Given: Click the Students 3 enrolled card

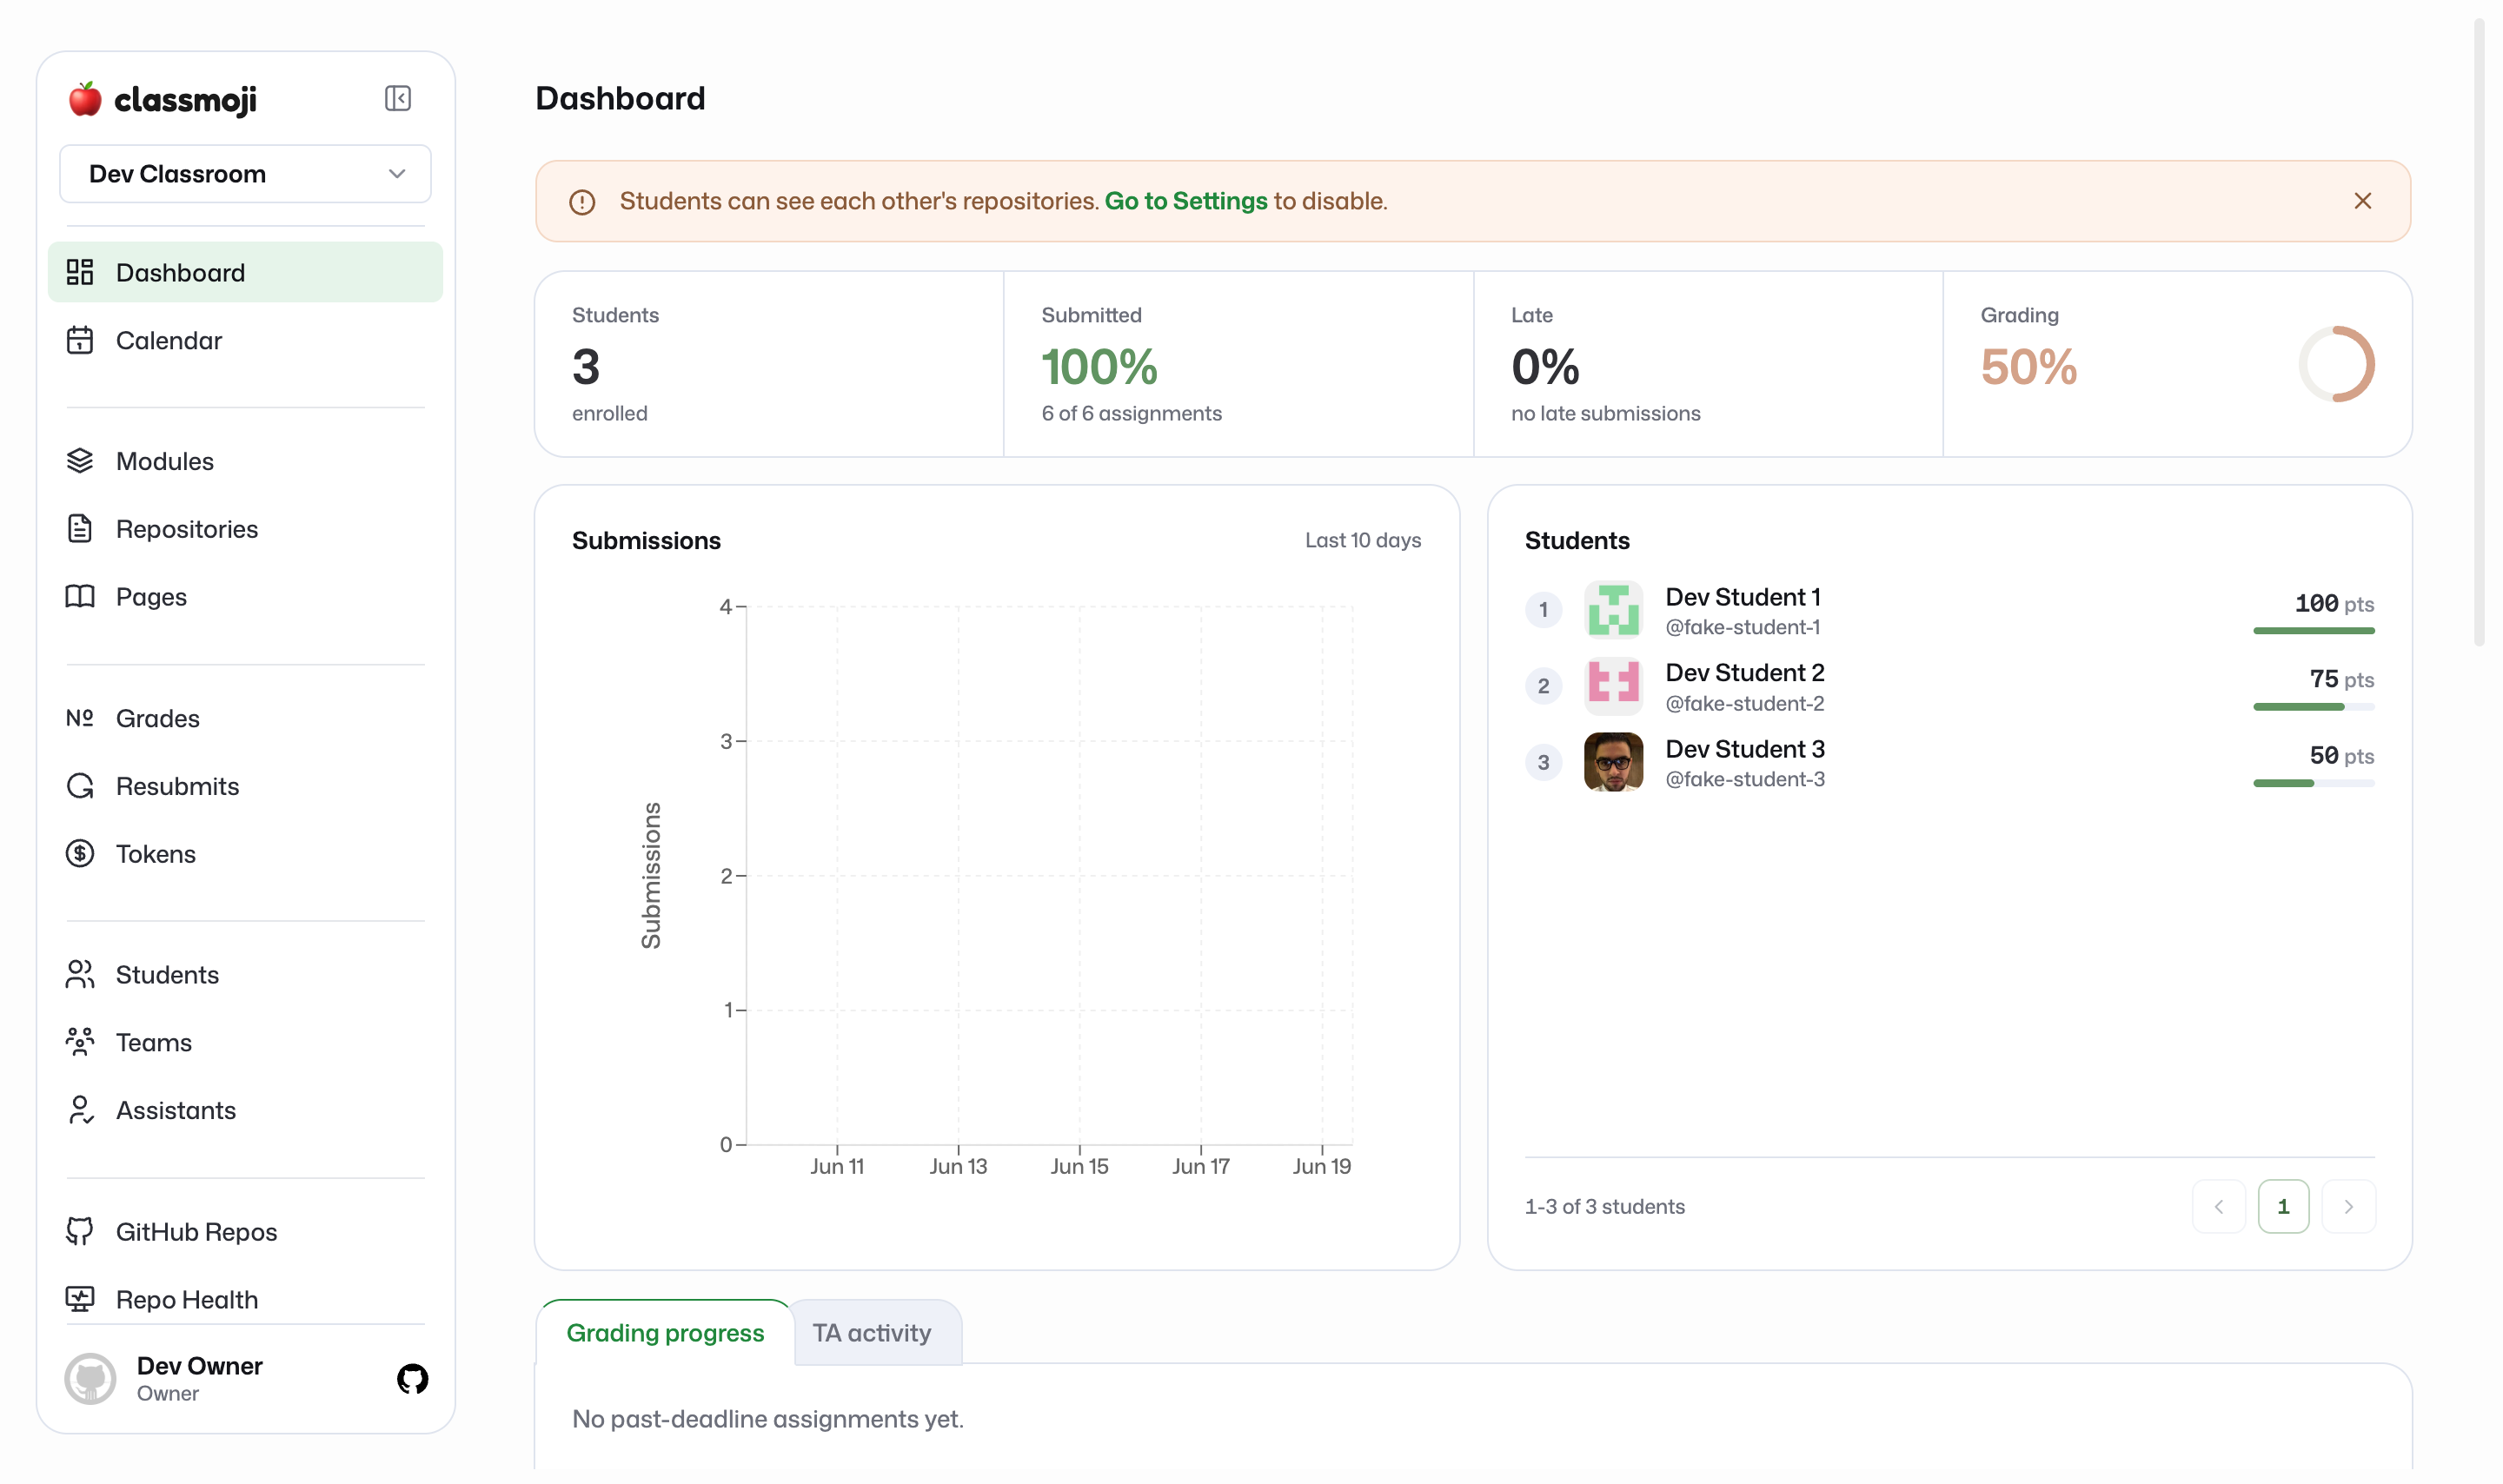Looking at the screenshot, I should point(769,364).
